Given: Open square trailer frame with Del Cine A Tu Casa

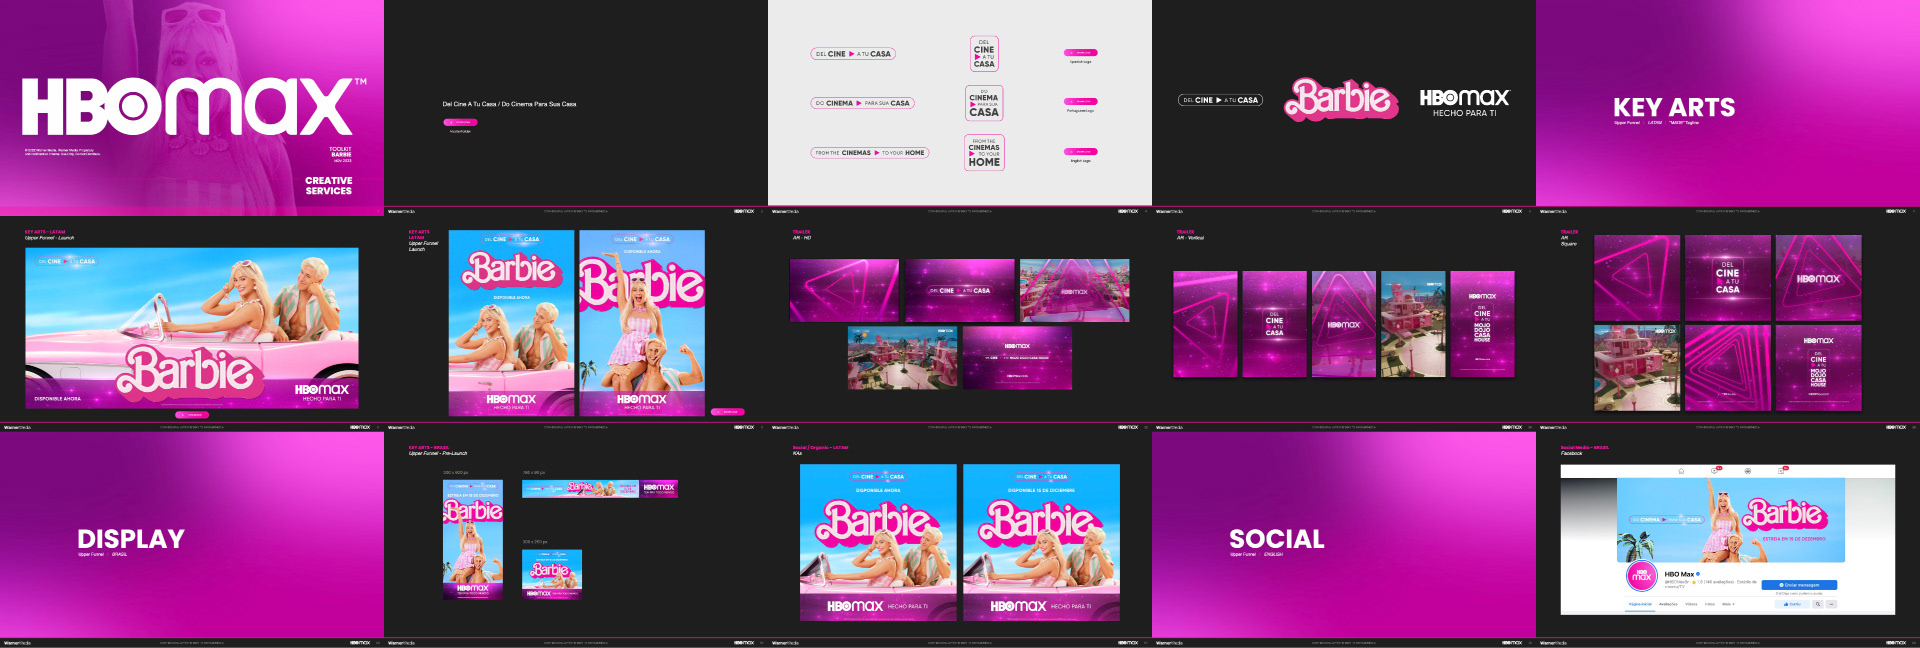Looking at the screenshot, I should click(1727, 278).
